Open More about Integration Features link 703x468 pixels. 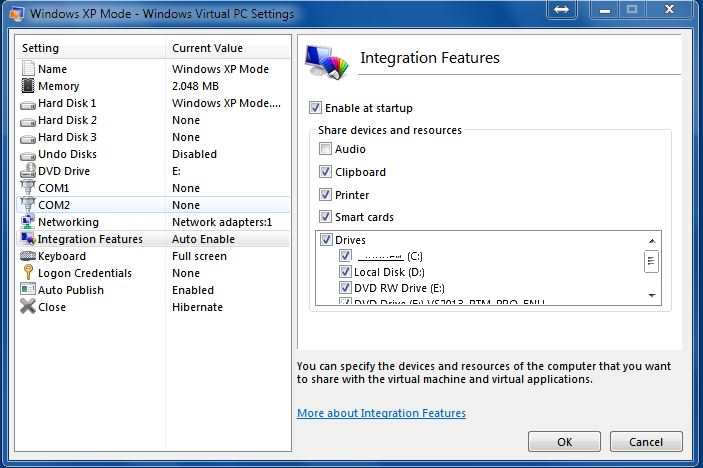click(381, 413)
